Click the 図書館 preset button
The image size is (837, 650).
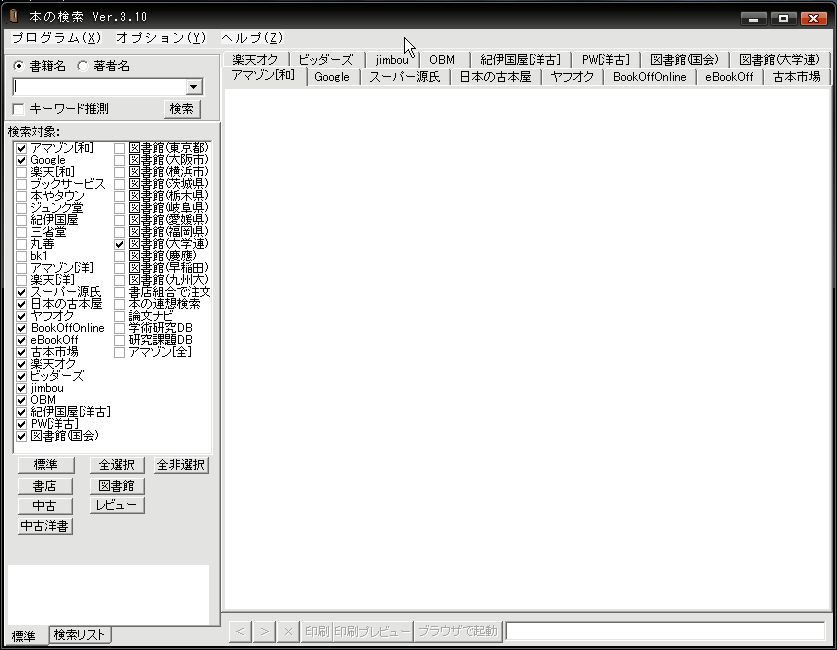click(x=117, y=486)
